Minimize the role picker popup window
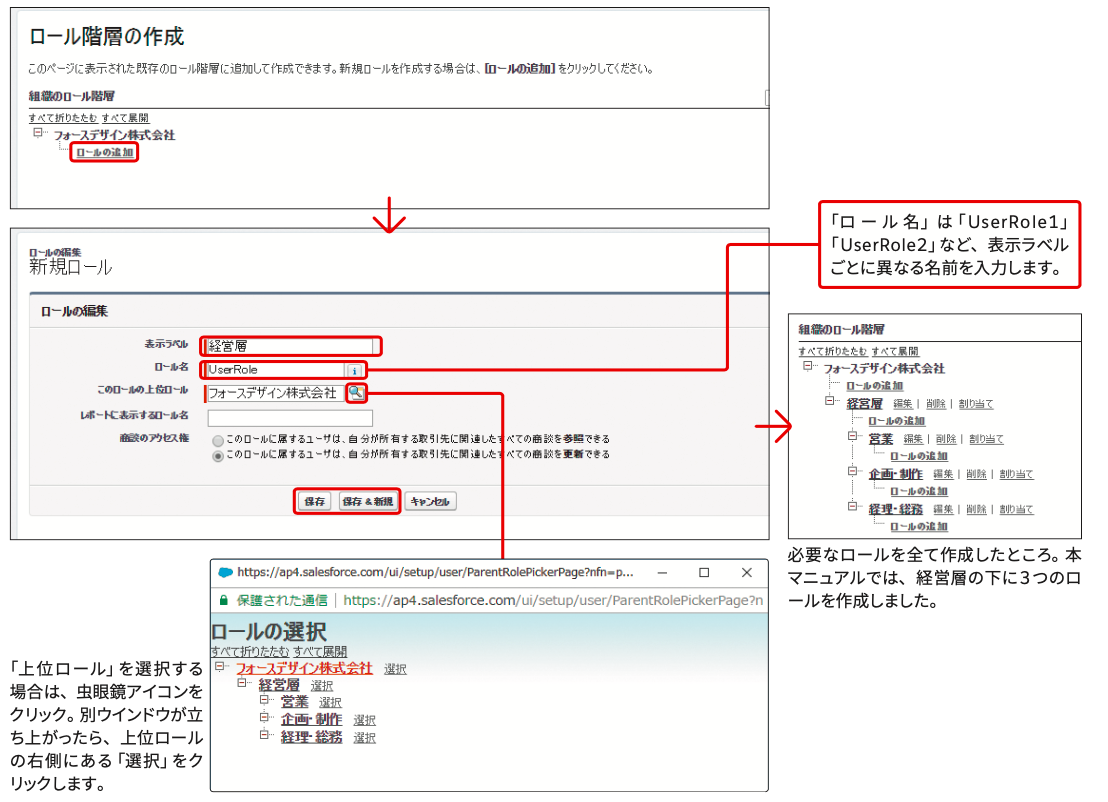Image resolution: width=1108 pixels, height=802 pixels. tap(662, 572)
